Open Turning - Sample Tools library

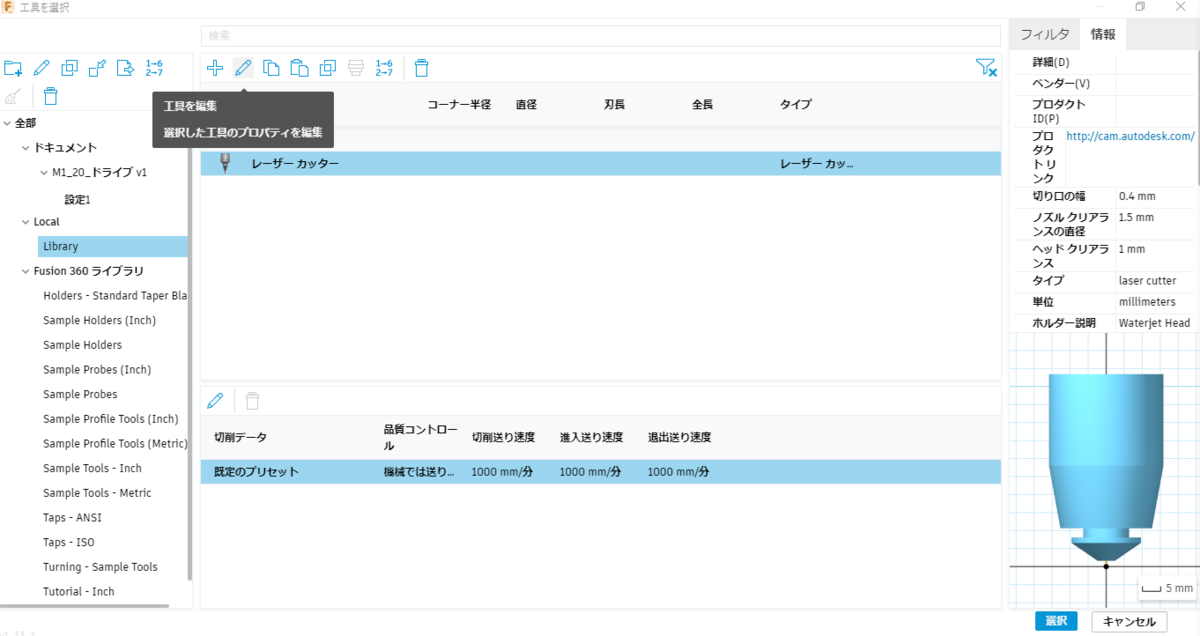(x=100, y=567)
